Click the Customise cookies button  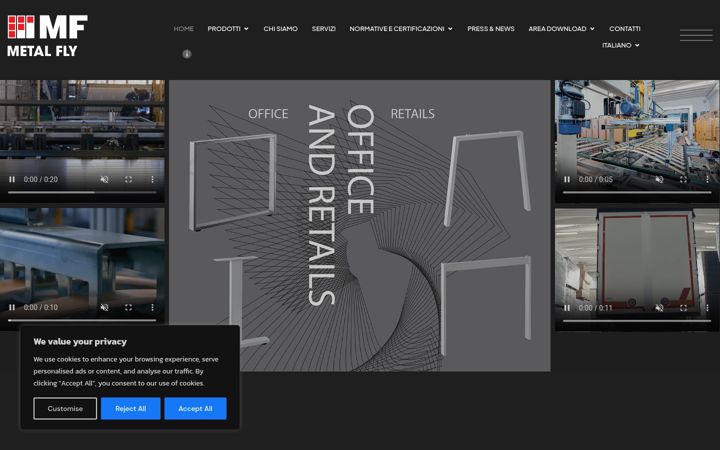[x=65, y=408]
